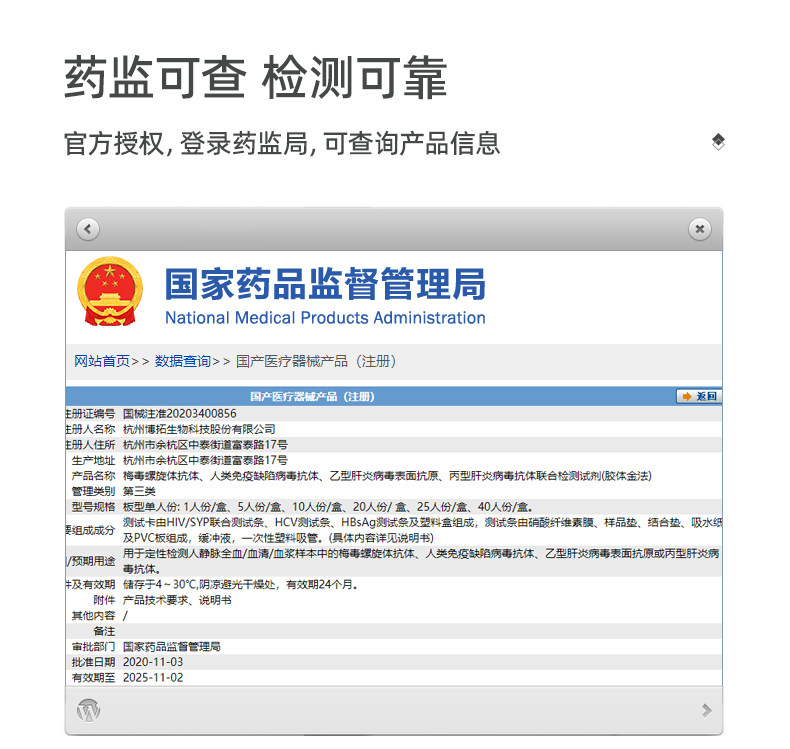Select approval date 2020-11-03
Image resolution: width=790 pixels, height=749 pixels.
coord(153,662)
